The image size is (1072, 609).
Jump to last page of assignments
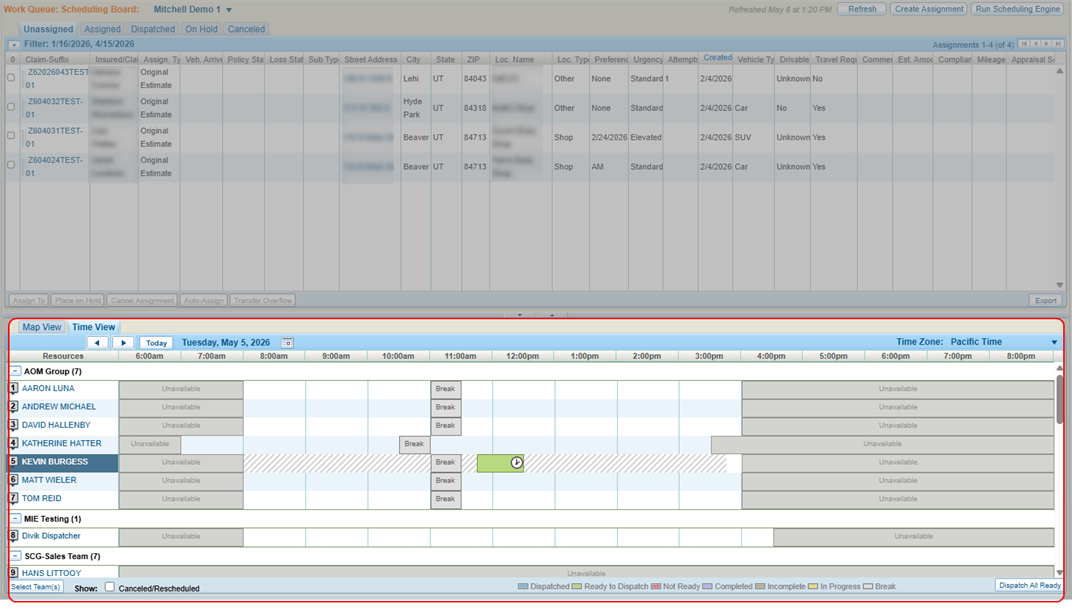(1058, 44)
